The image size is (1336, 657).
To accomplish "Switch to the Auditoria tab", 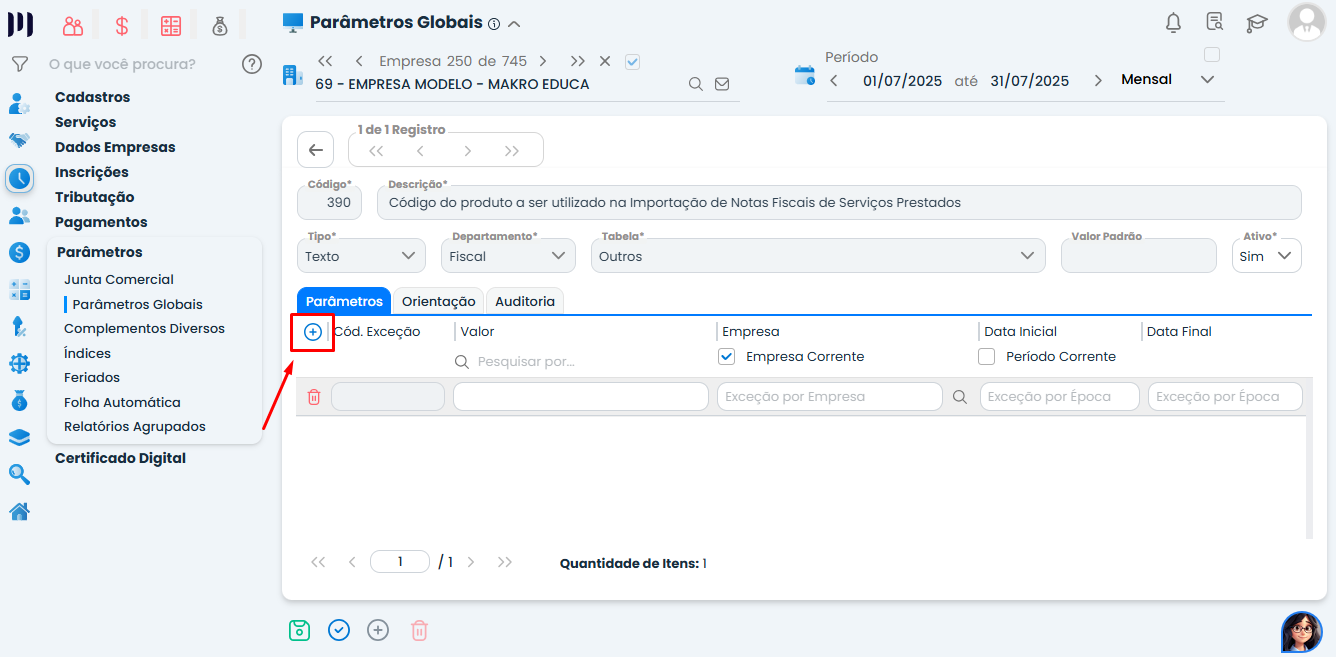I will tap(524, 300).
